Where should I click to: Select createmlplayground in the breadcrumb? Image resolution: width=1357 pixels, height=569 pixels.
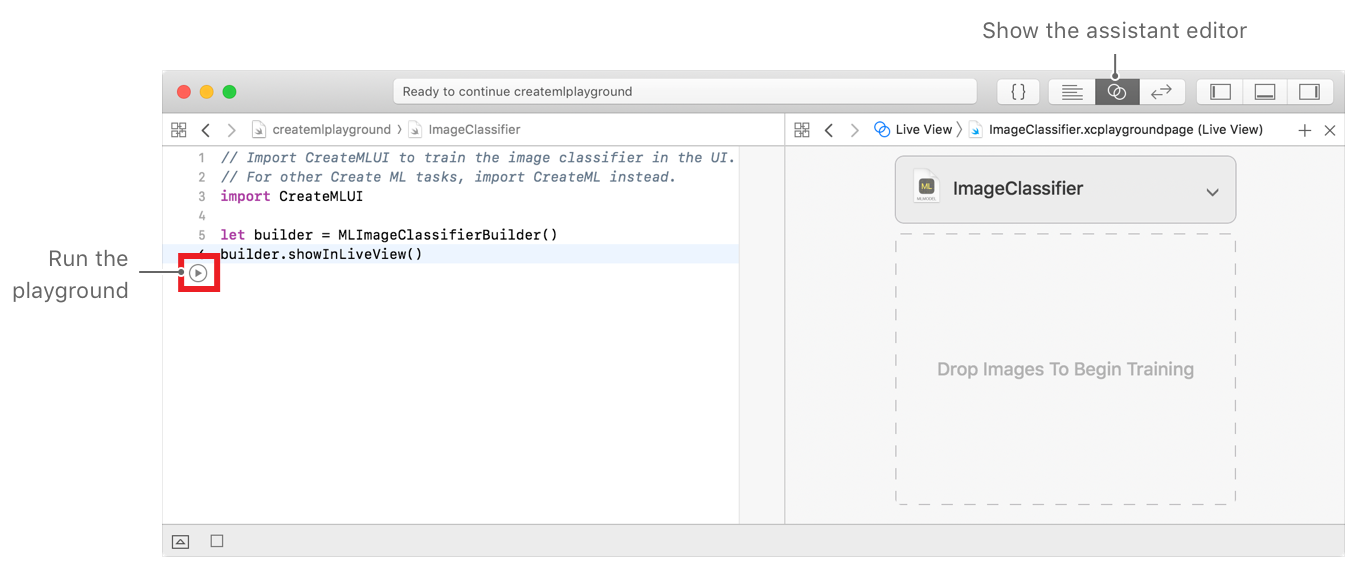331,130
